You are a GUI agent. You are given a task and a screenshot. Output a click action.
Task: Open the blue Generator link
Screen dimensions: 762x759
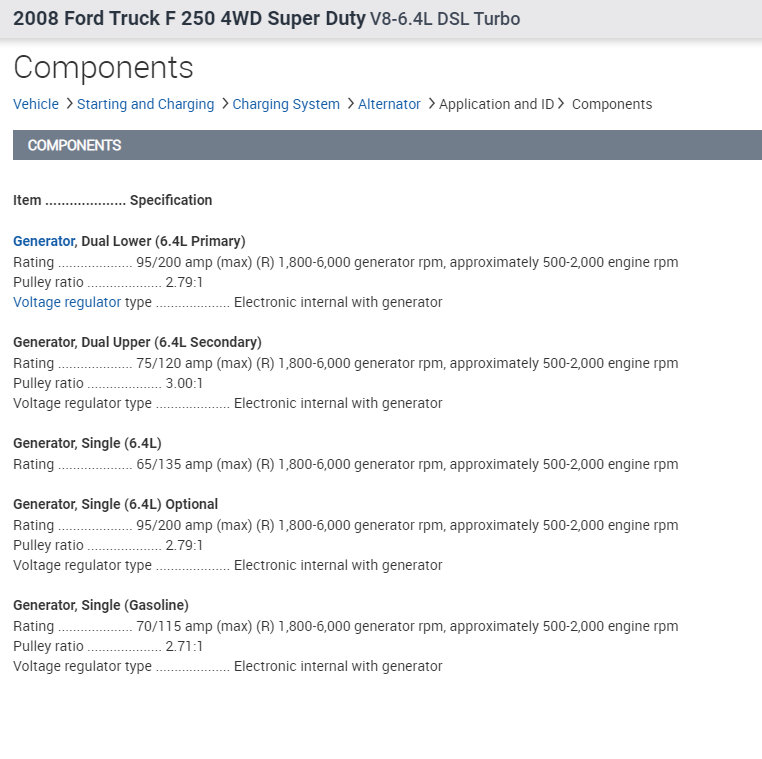point(43,241)
